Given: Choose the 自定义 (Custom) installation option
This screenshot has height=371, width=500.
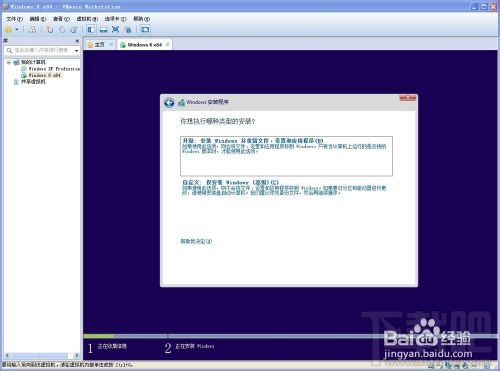Looking at the screenshot, I should pos(284,188).
